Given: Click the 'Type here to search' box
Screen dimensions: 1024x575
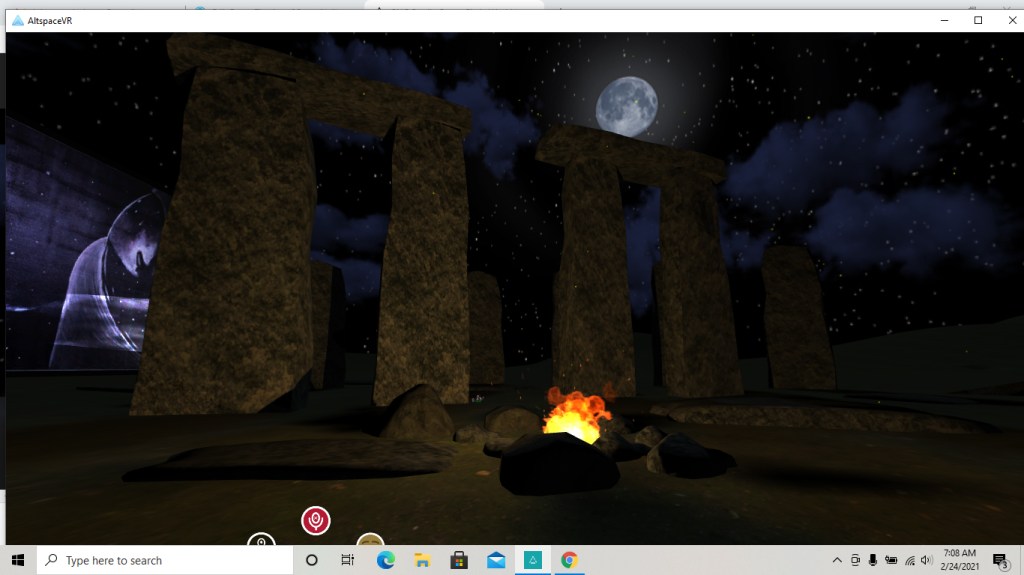Looking at the screenshot, I should click(x=165, y=560).
